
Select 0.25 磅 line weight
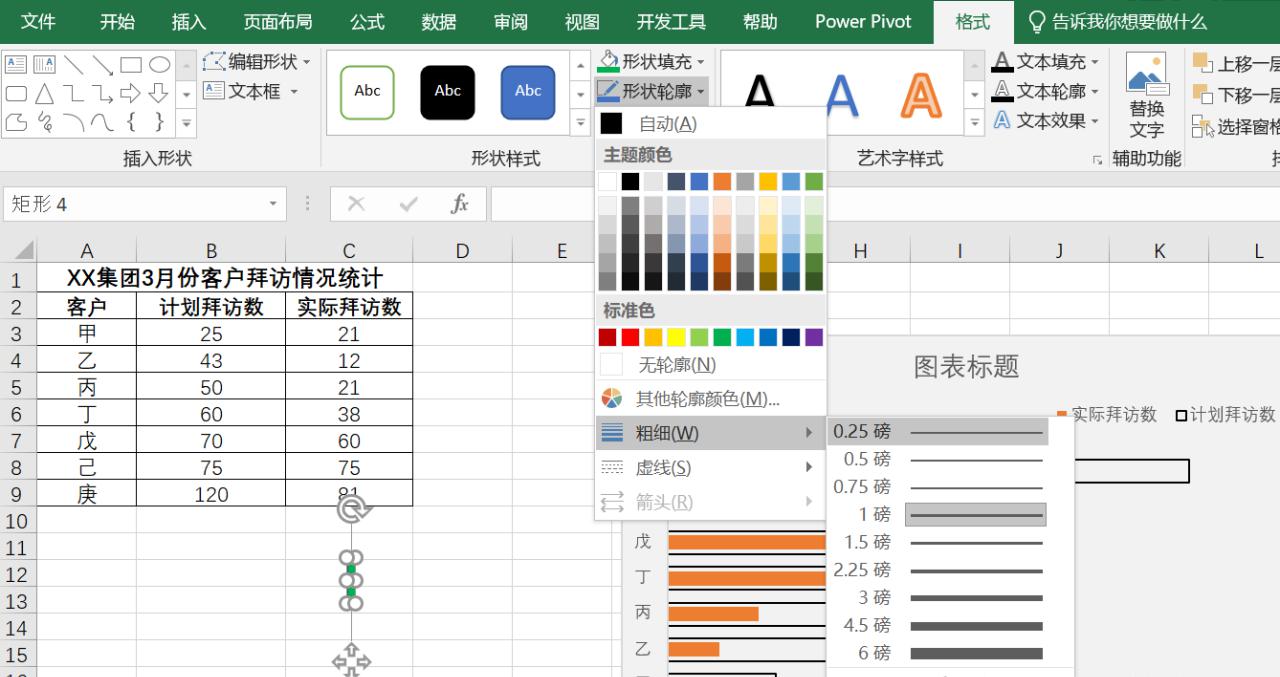(940, 432)
